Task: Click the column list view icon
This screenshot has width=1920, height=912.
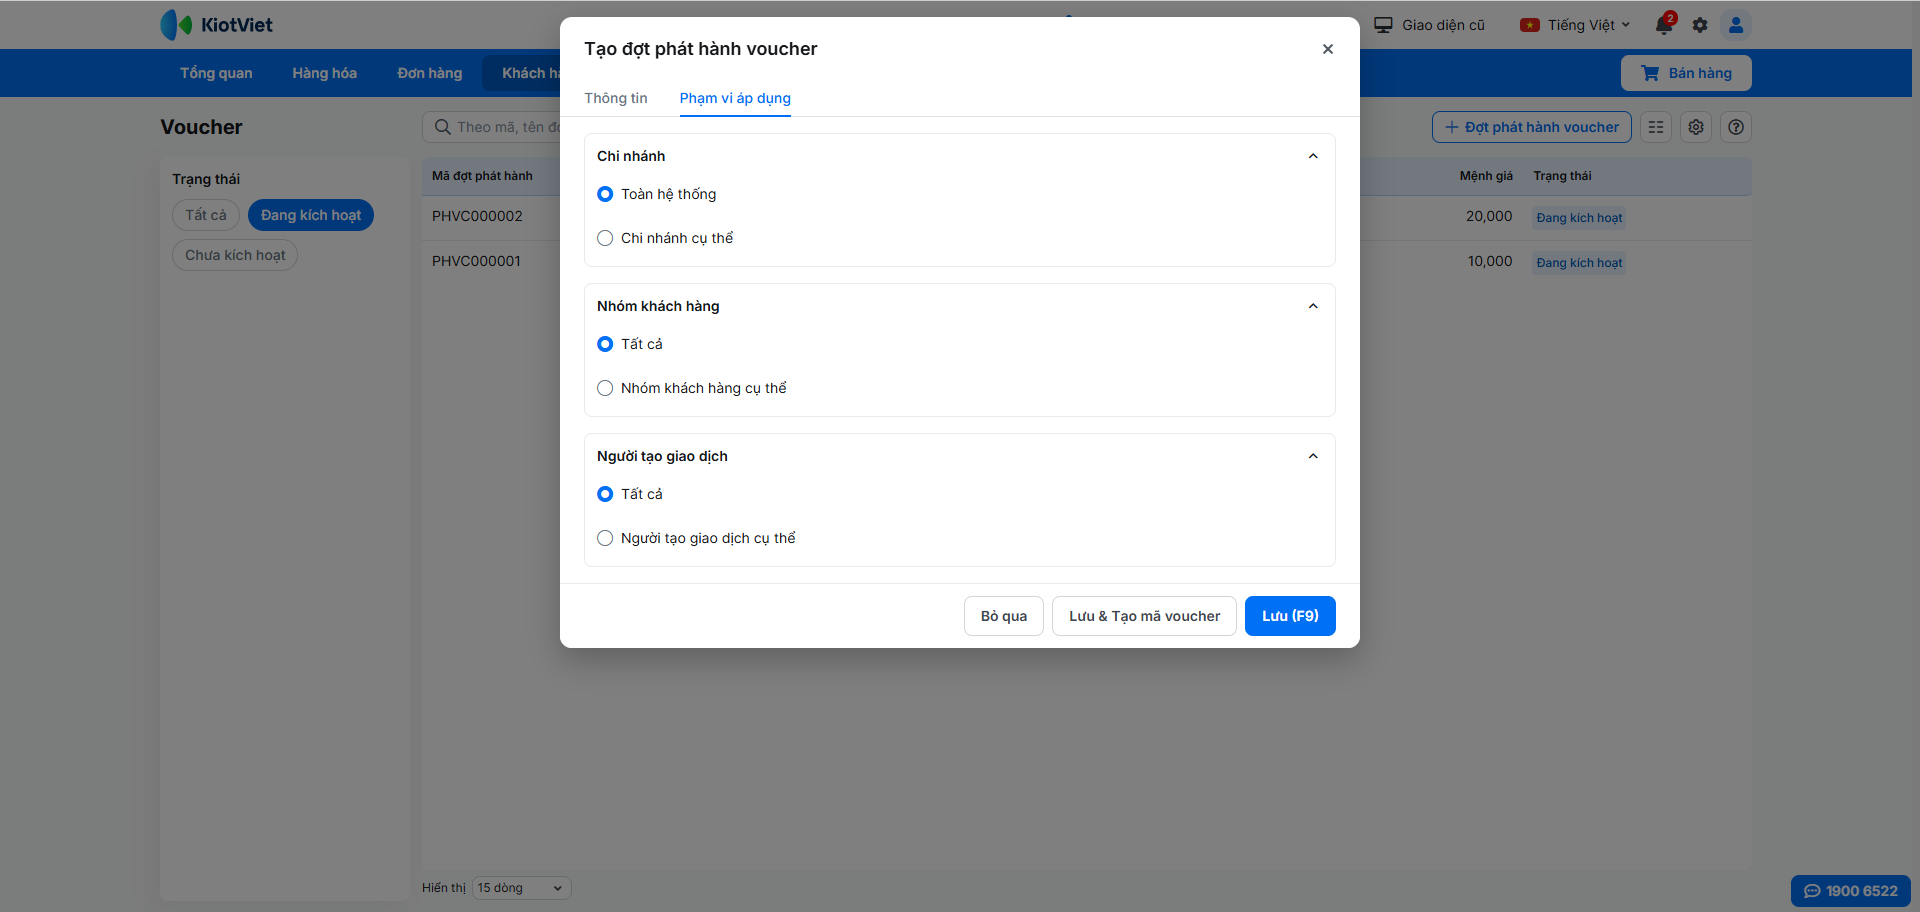Action: 1656,127
